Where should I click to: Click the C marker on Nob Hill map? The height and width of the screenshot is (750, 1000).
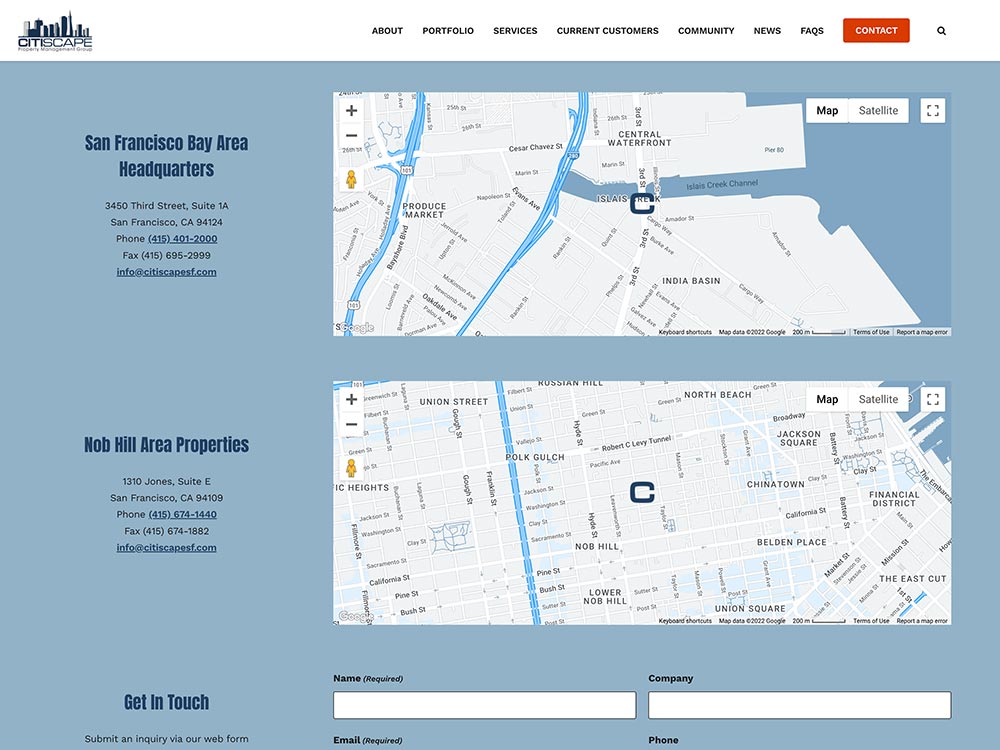642,492
